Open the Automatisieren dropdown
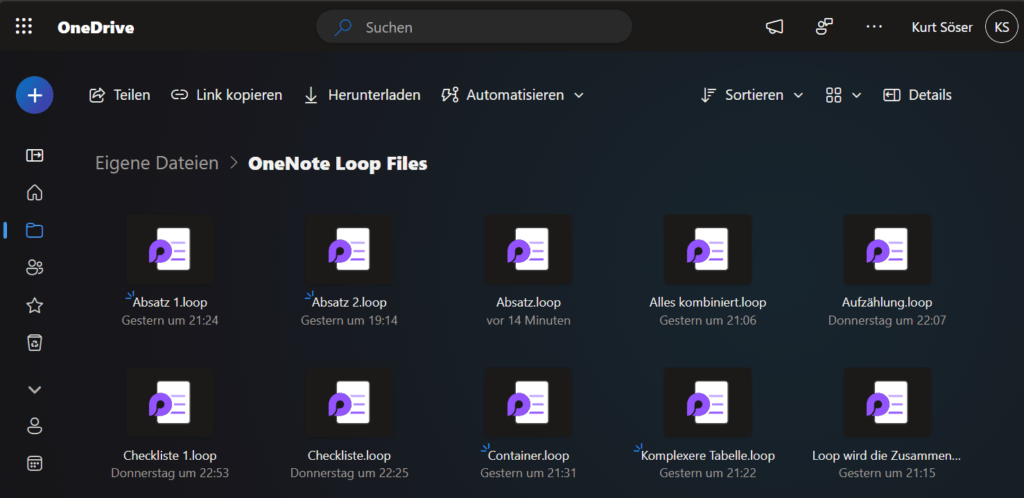 513,95
